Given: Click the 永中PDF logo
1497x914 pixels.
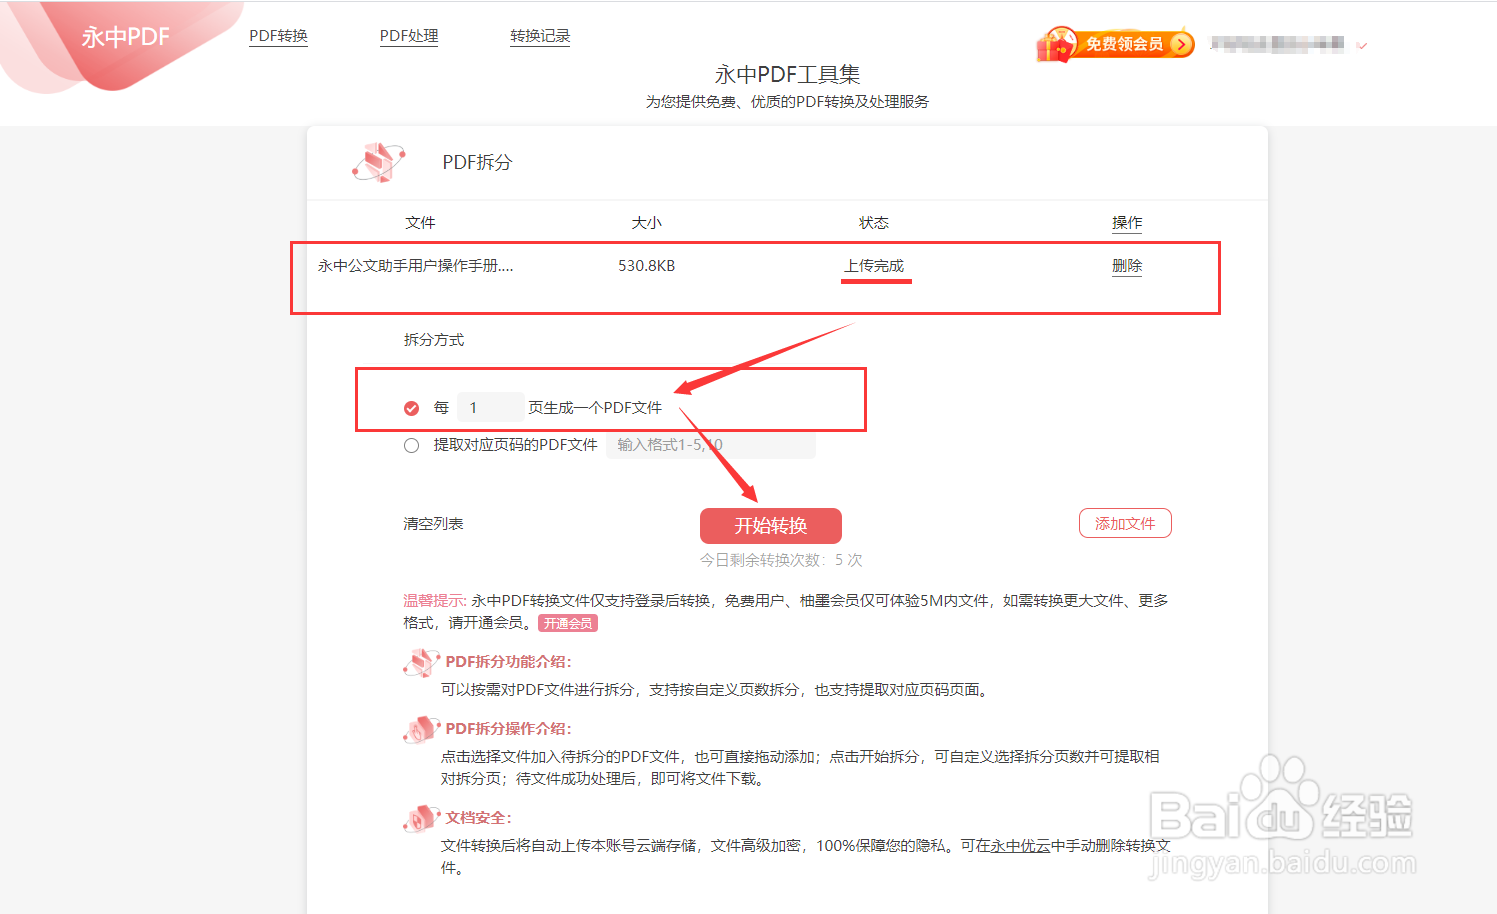Looking at the screenshot, I should pos(125,37).
